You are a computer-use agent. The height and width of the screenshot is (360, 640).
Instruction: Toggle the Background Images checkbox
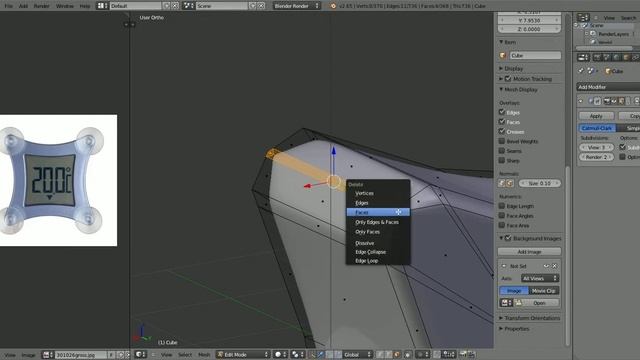pos(508,238)
